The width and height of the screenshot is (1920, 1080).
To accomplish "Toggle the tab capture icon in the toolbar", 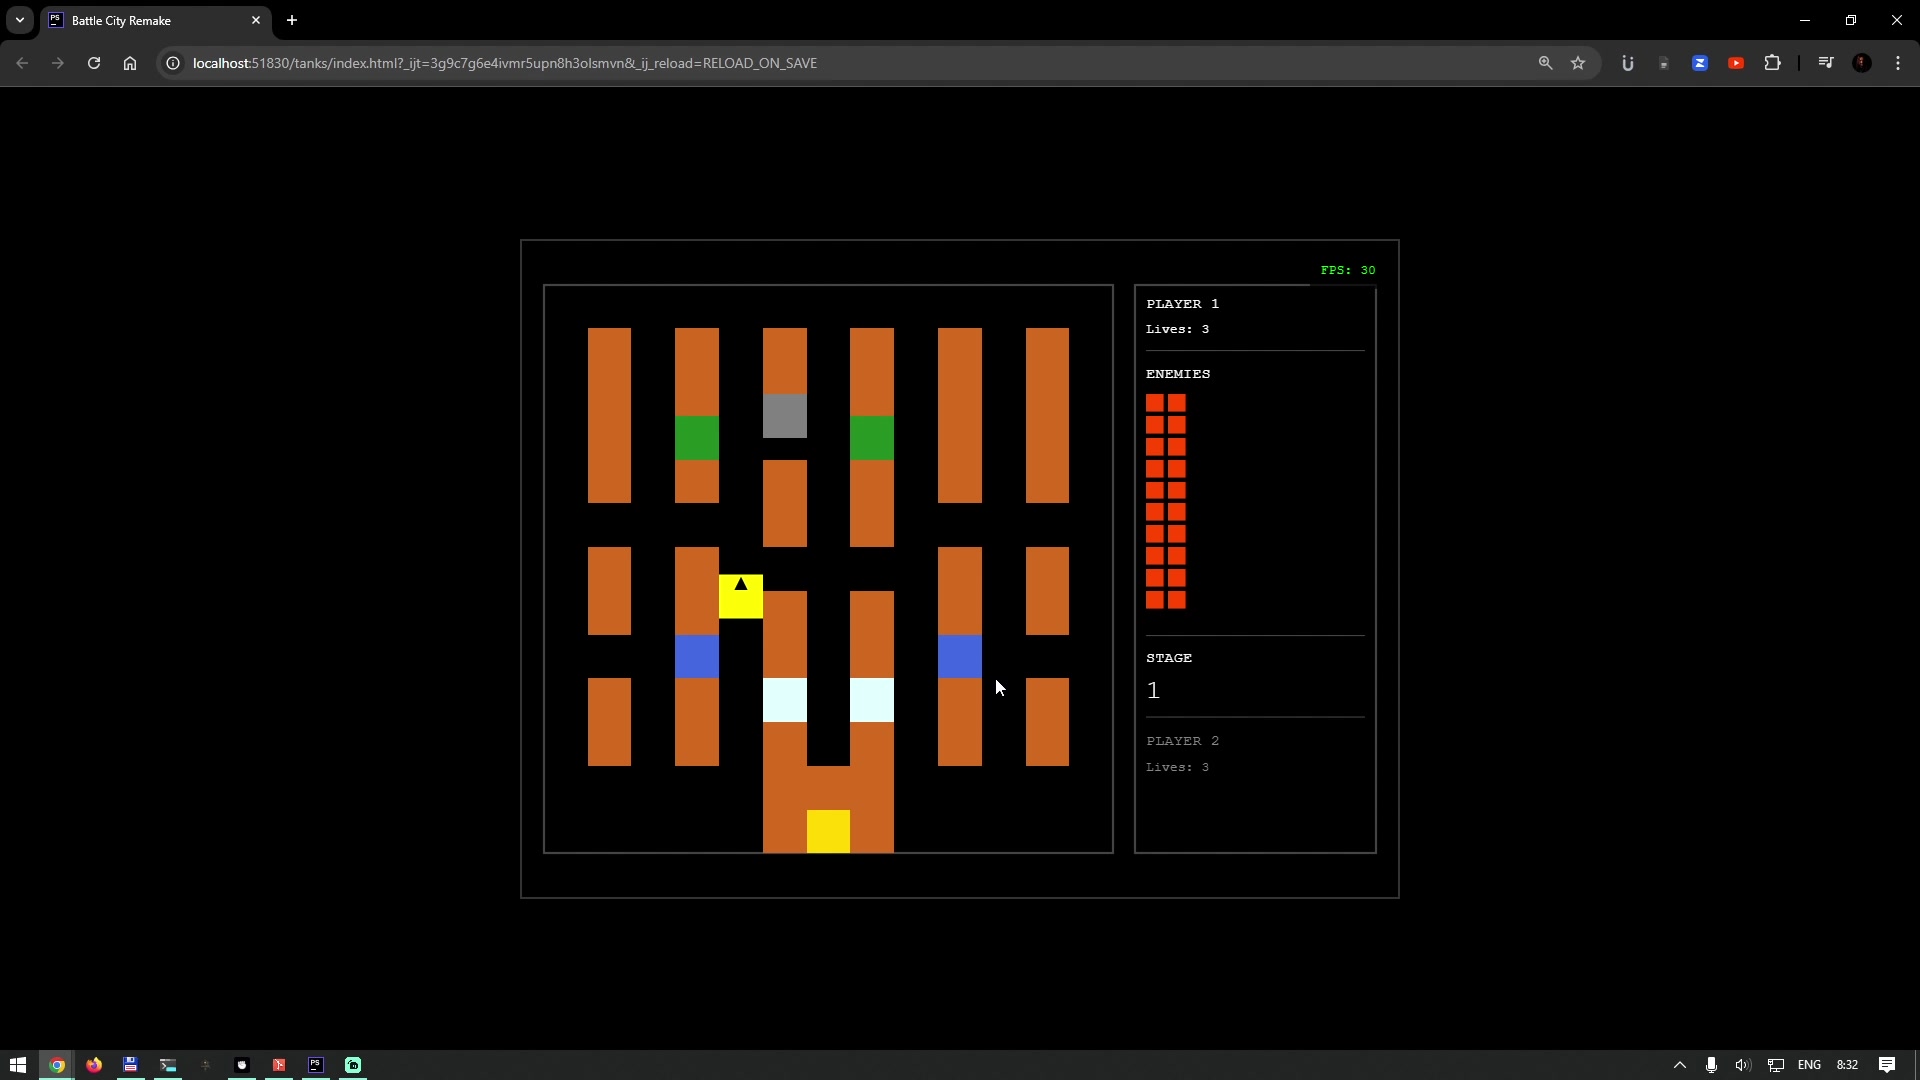I will [1663, 62].
